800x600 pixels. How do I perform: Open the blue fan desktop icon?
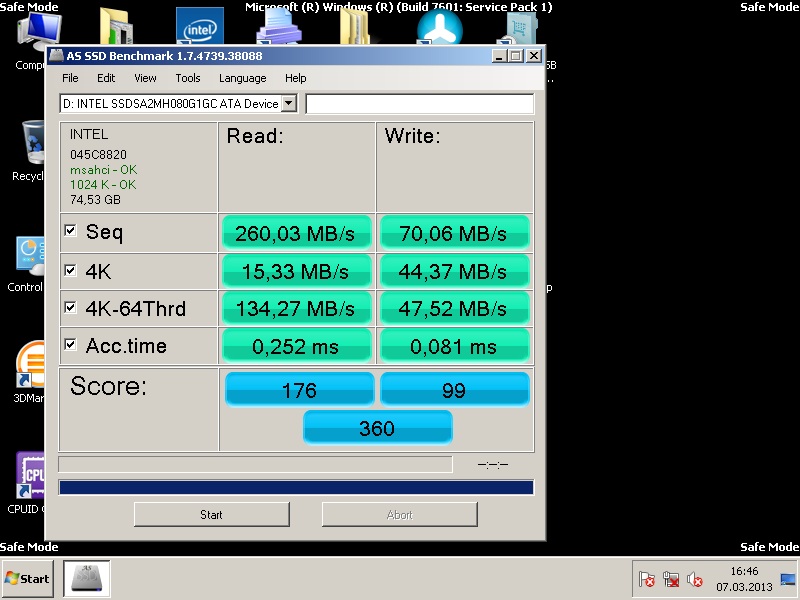click(440, 28)
